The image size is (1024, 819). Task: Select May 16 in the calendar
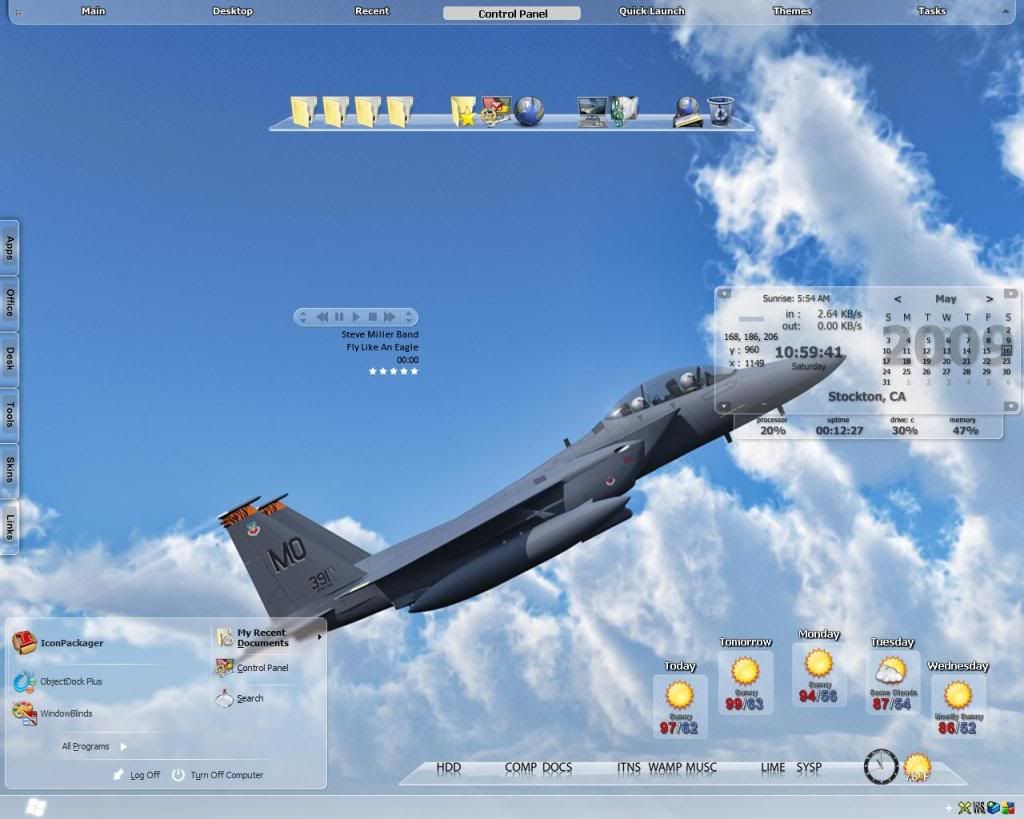point(1006,351)
